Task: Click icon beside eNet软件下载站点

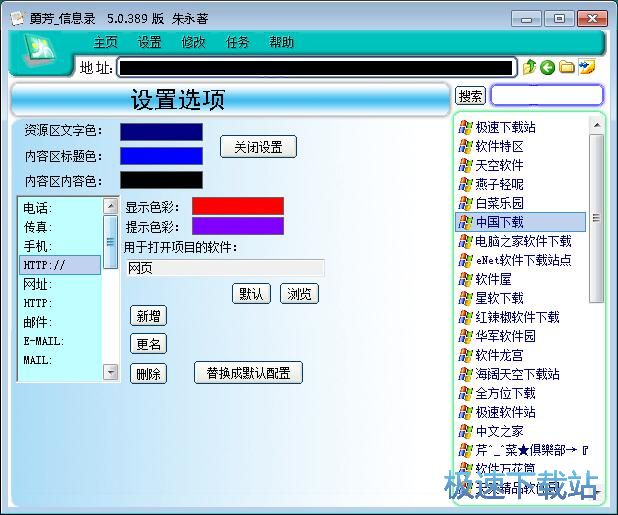Action: (465, 260)
